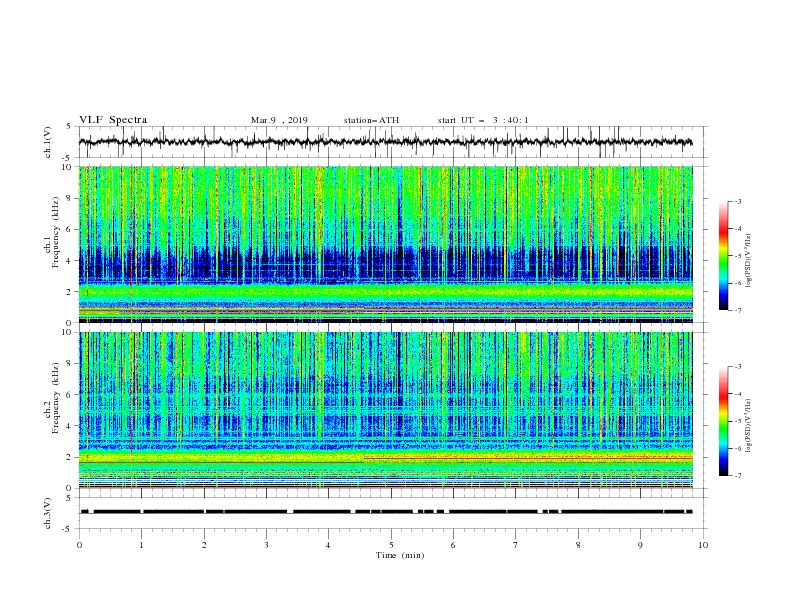Click the "VLF Spectra" plot title
Viewport: 792px width, 612px height.
[113, 120]
